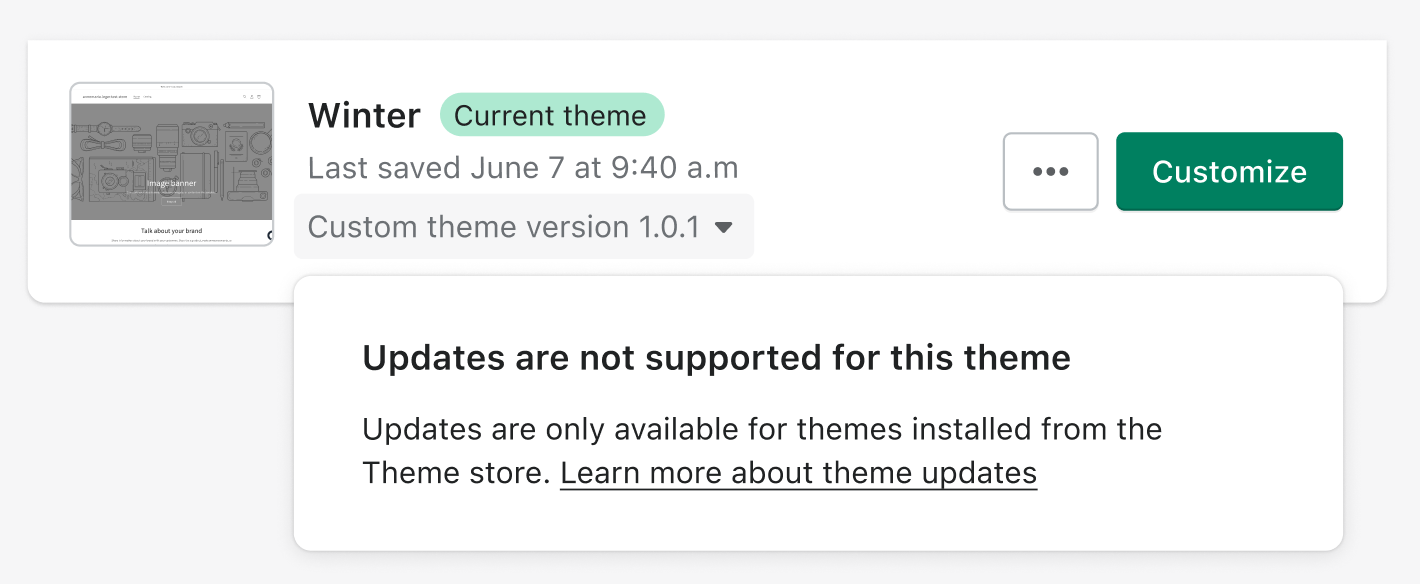
Task: Click "Catalog" in the storefront preview nav
Action: [x=147, y=96]
